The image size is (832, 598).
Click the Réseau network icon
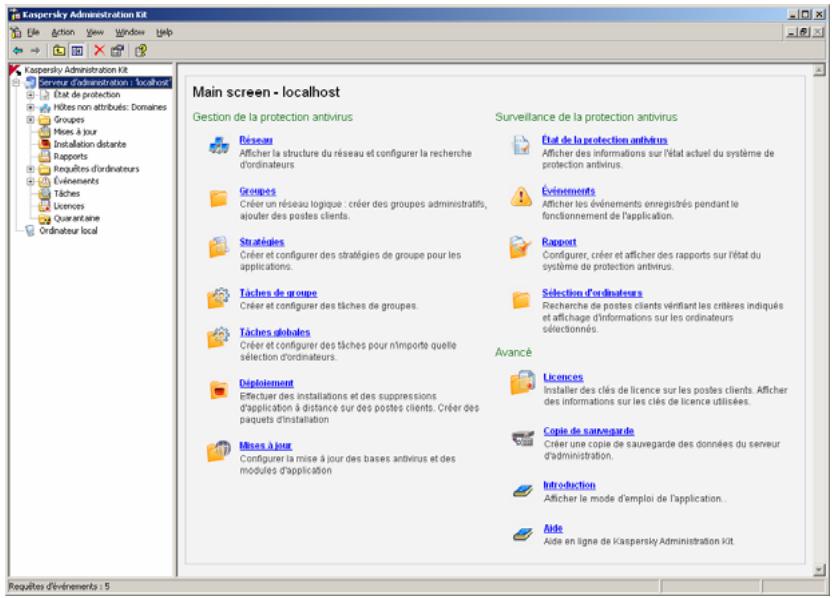click(x=219, y=145)
